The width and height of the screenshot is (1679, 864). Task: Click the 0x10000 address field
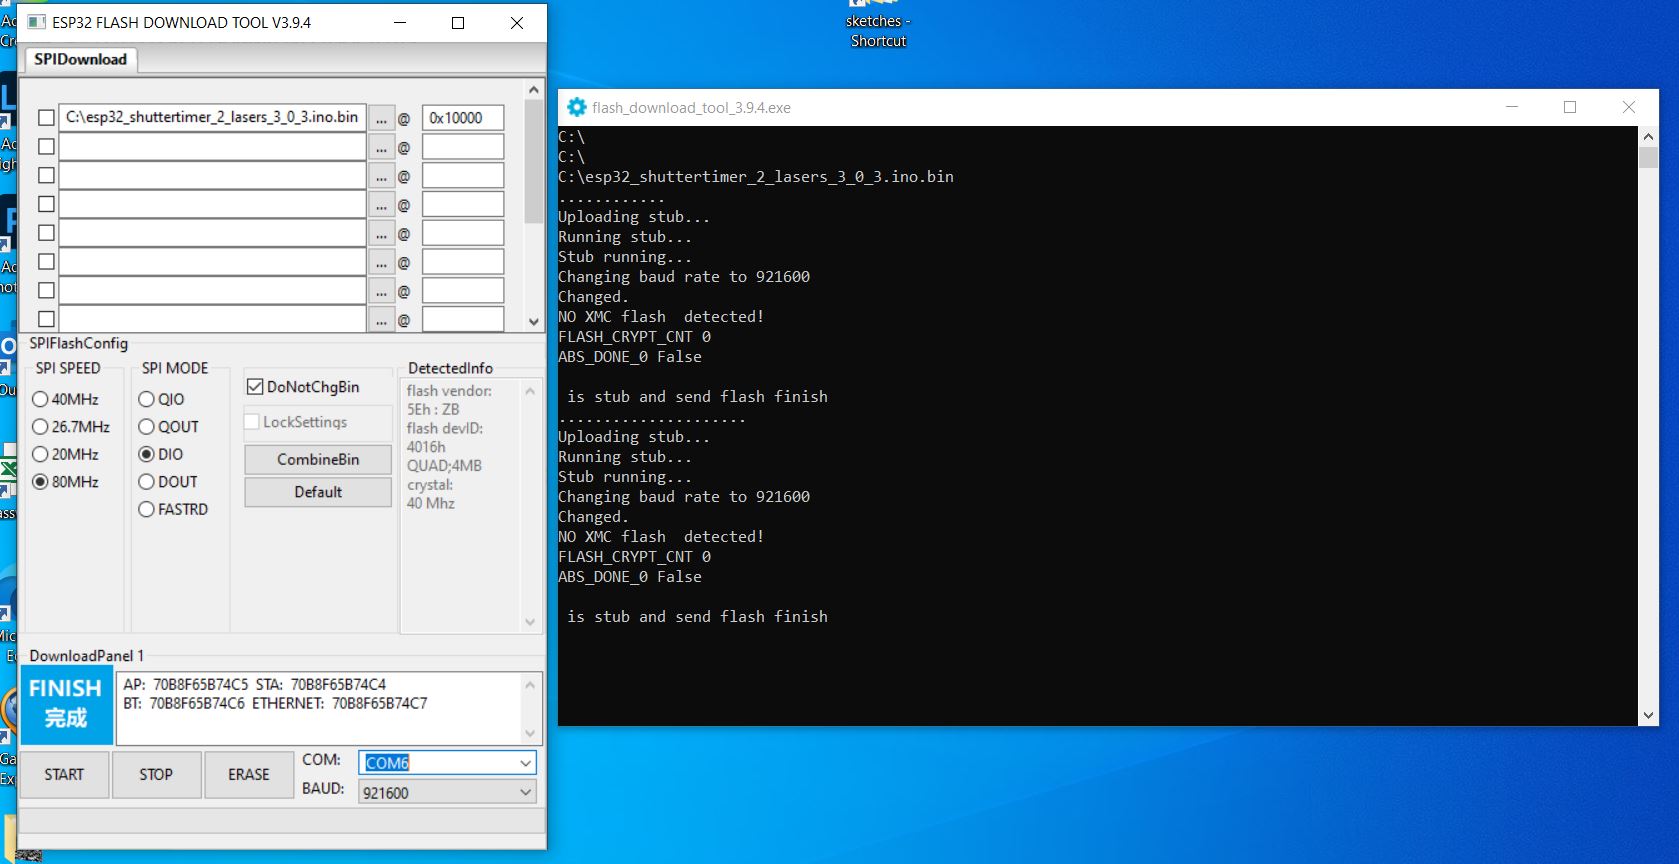(x=462, y=118)
